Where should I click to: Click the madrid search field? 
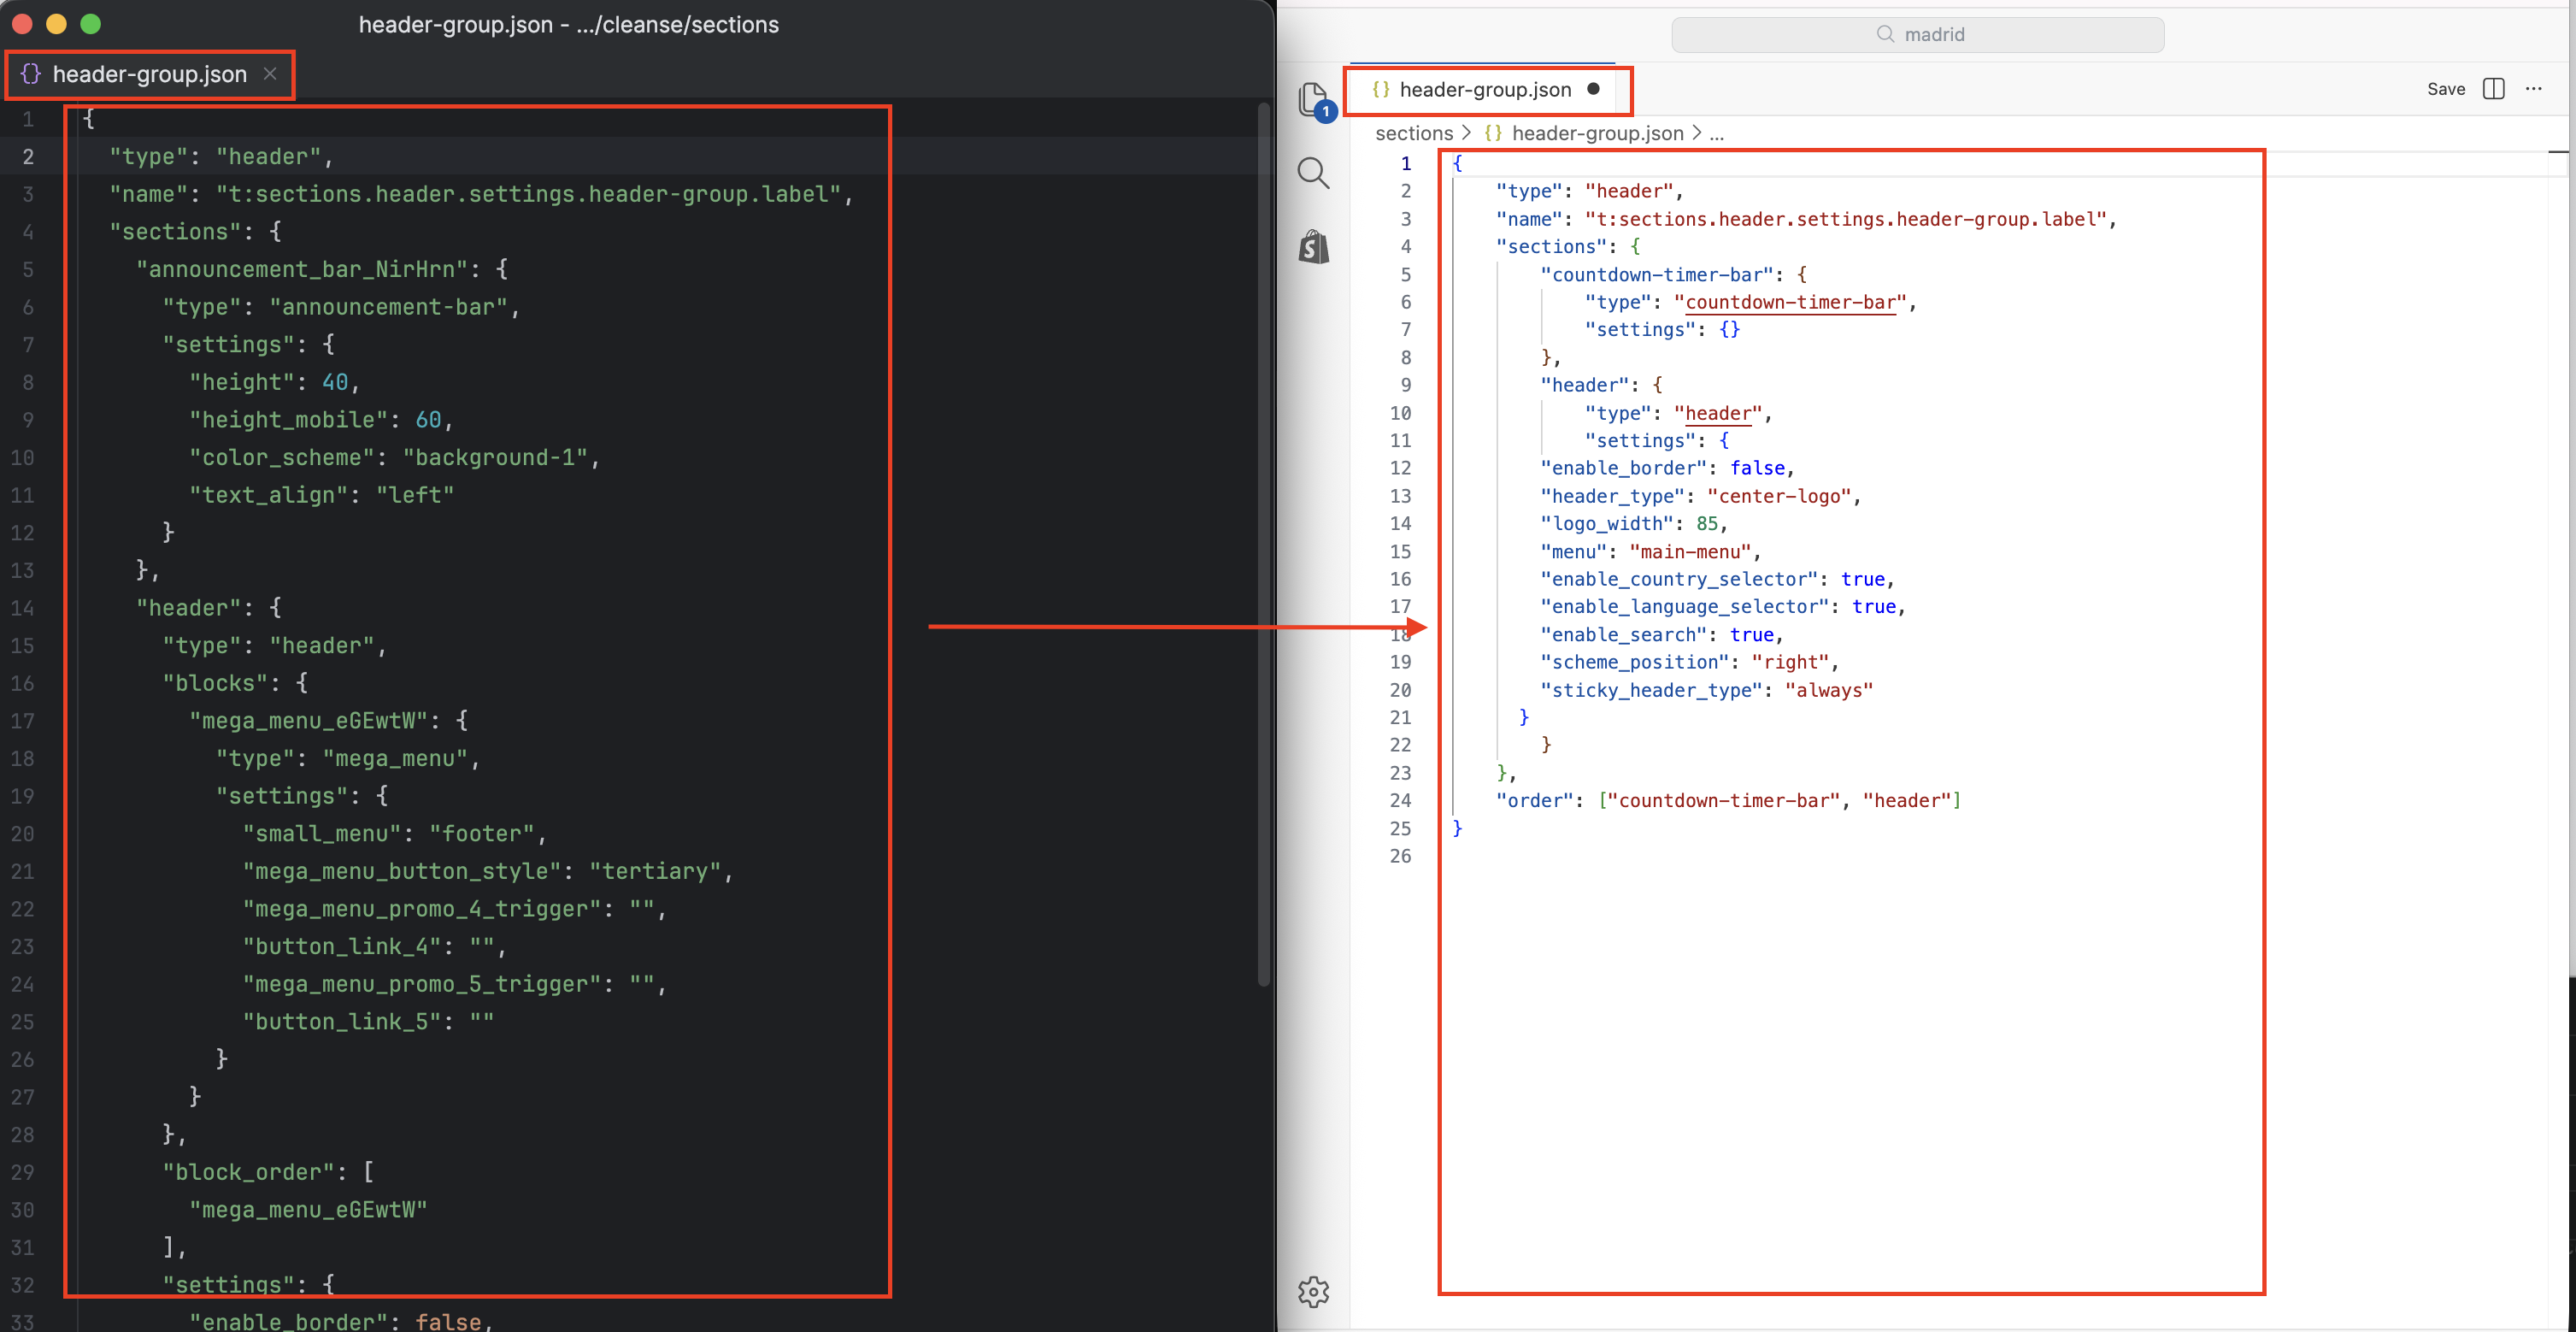click(x=1917, y=34)
